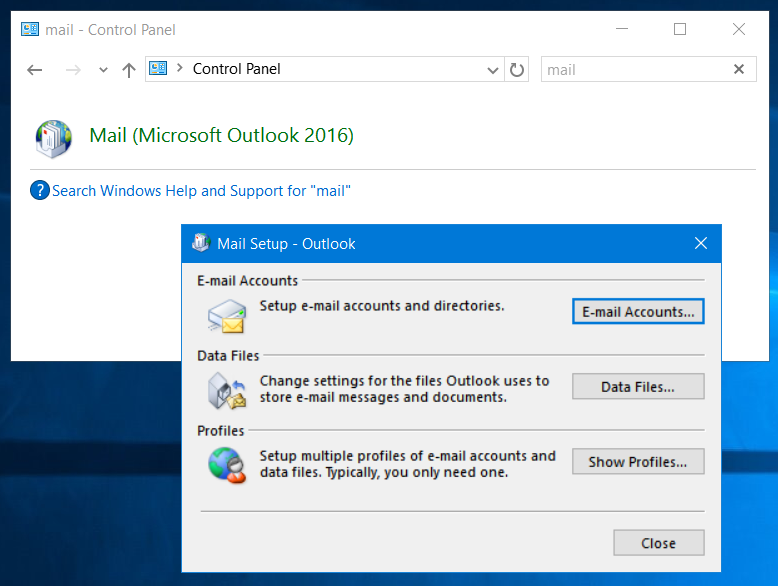The image size is (778, 586).
Task: Expand the address bar history dropdown
Action: click(x=492, y=70)
